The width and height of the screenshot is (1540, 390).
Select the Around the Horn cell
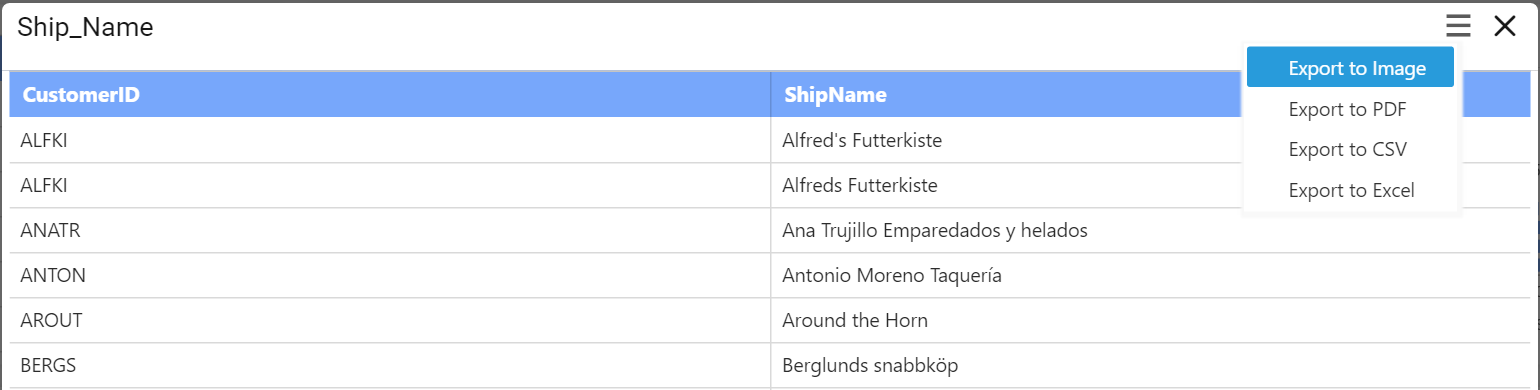[x=1150, y=321]
